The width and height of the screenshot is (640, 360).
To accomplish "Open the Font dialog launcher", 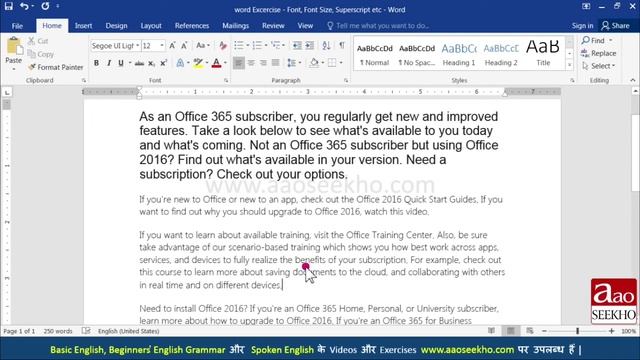I will point(226,81).
